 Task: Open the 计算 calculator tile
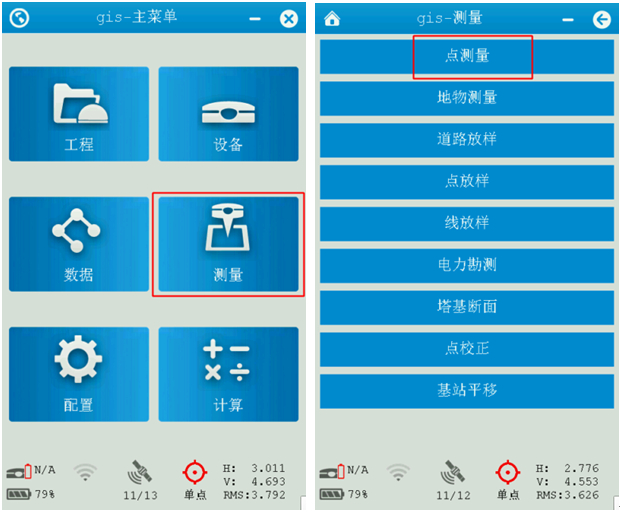pos(229,374)
